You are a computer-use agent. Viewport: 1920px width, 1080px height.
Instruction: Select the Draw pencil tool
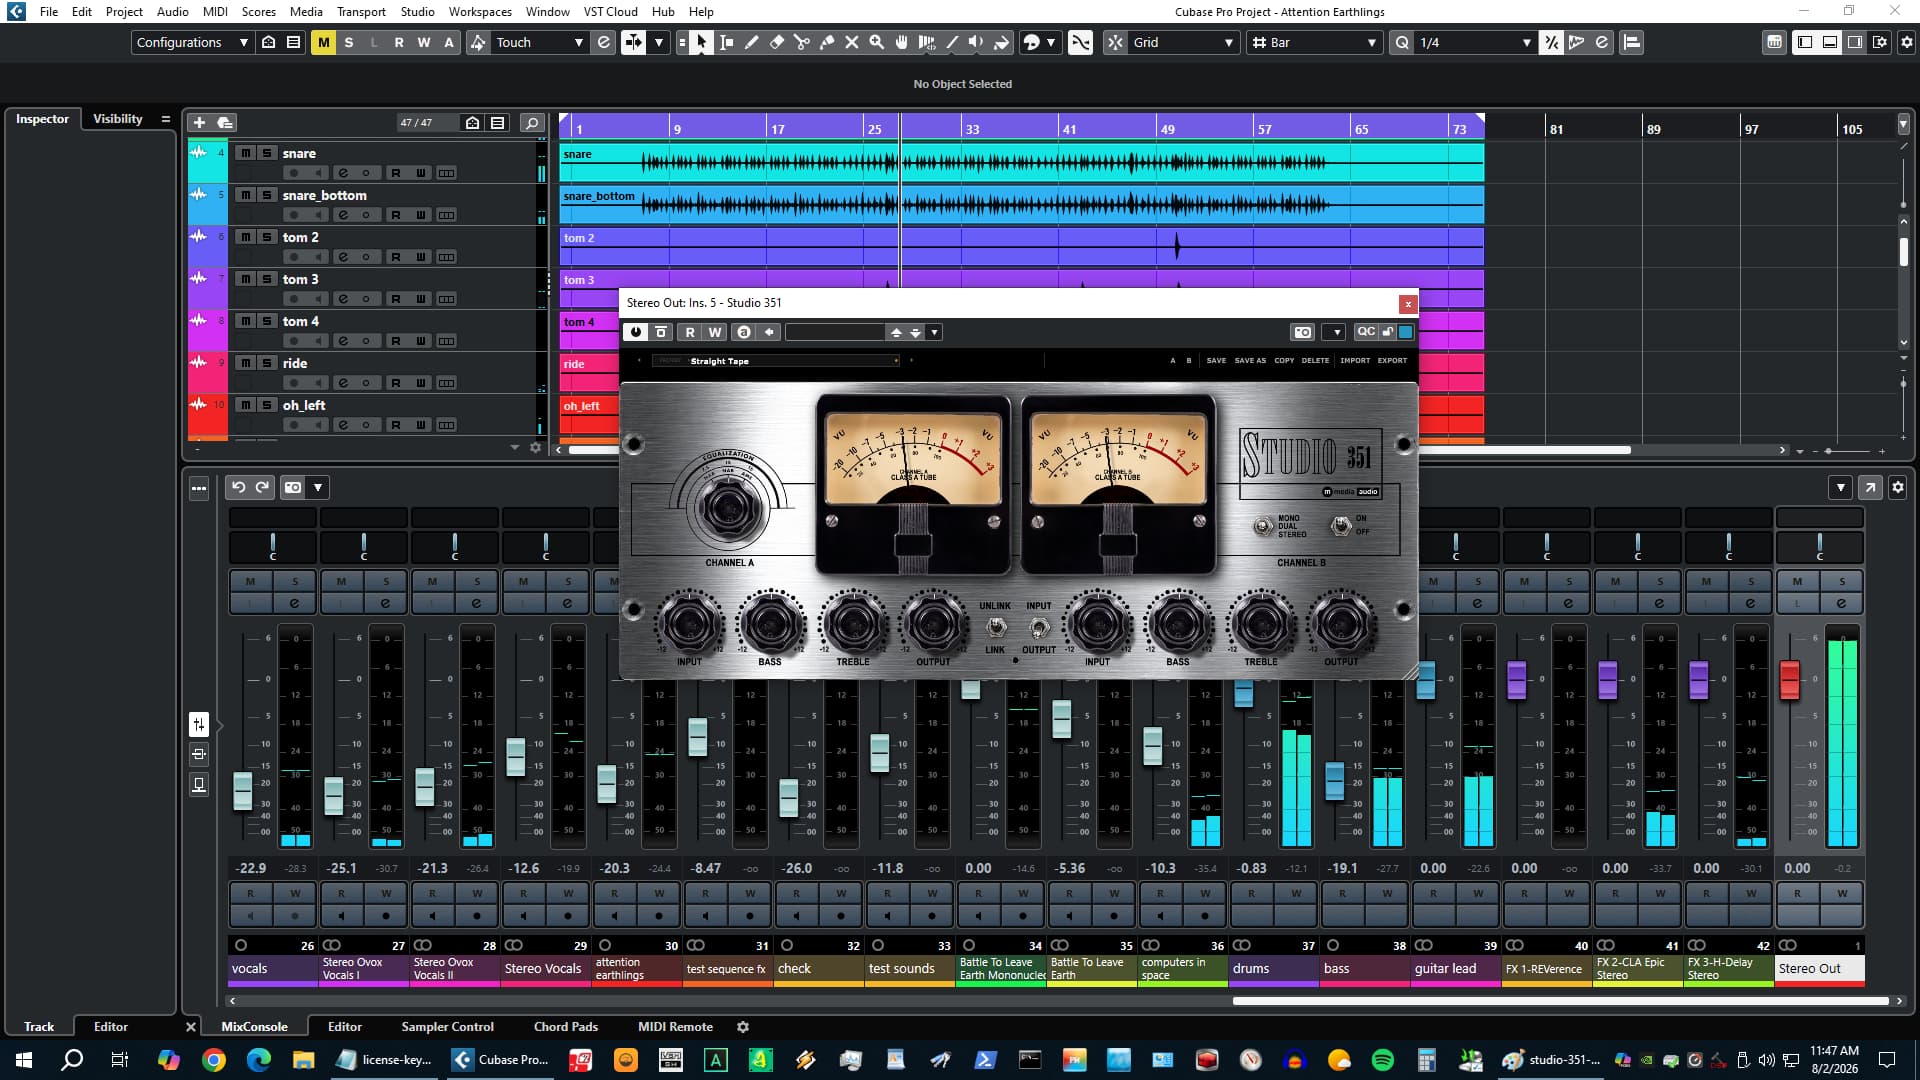(x=752, y=42)
